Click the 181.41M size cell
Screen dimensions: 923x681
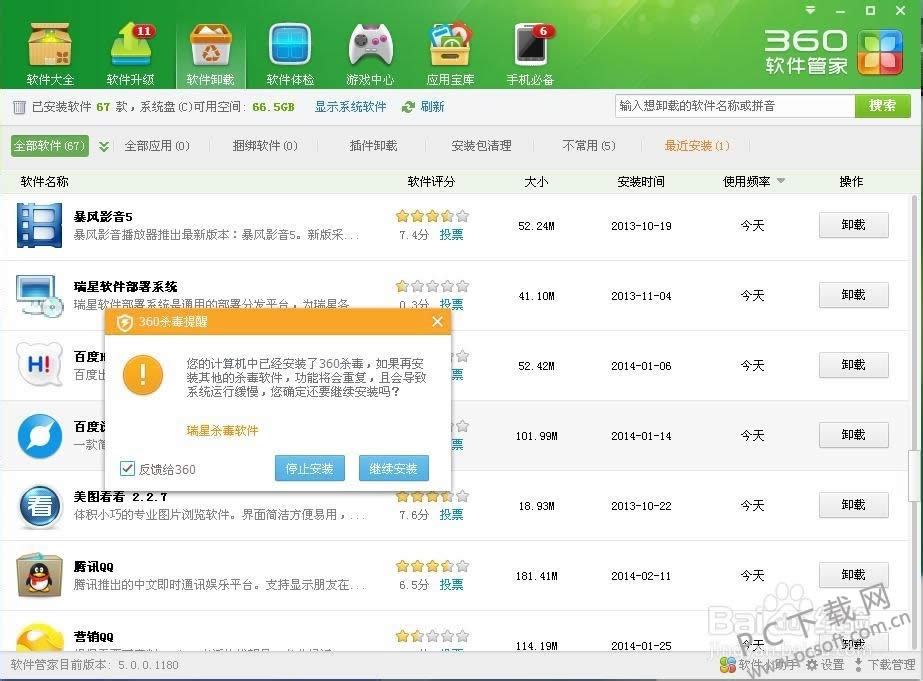(x=536, y=576)
